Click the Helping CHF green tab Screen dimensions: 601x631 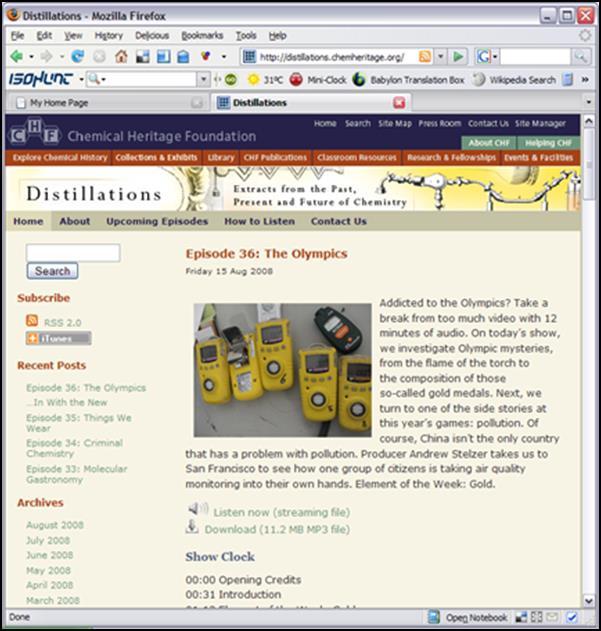click(x=548, y=143)
